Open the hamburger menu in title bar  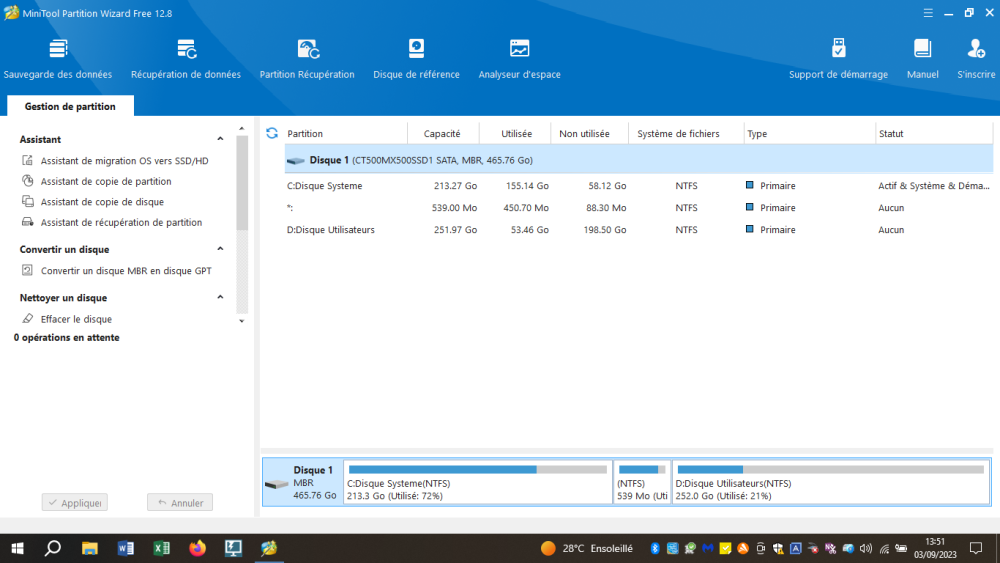(928, 13)
